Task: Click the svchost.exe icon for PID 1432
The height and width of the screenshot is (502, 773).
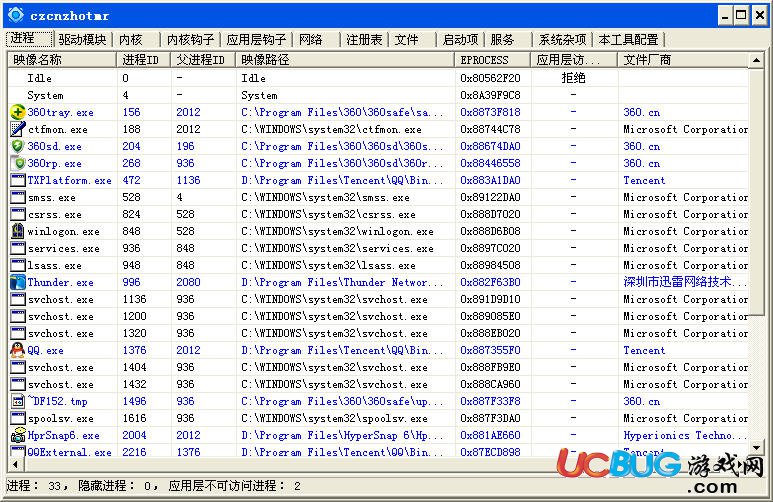Action: pos(18,384)
